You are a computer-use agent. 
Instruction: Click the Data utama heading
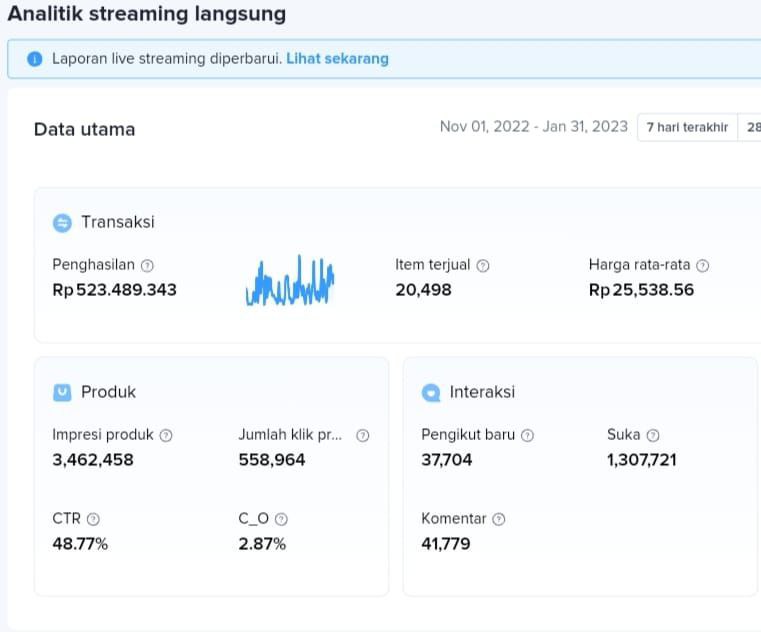(84, 130)
